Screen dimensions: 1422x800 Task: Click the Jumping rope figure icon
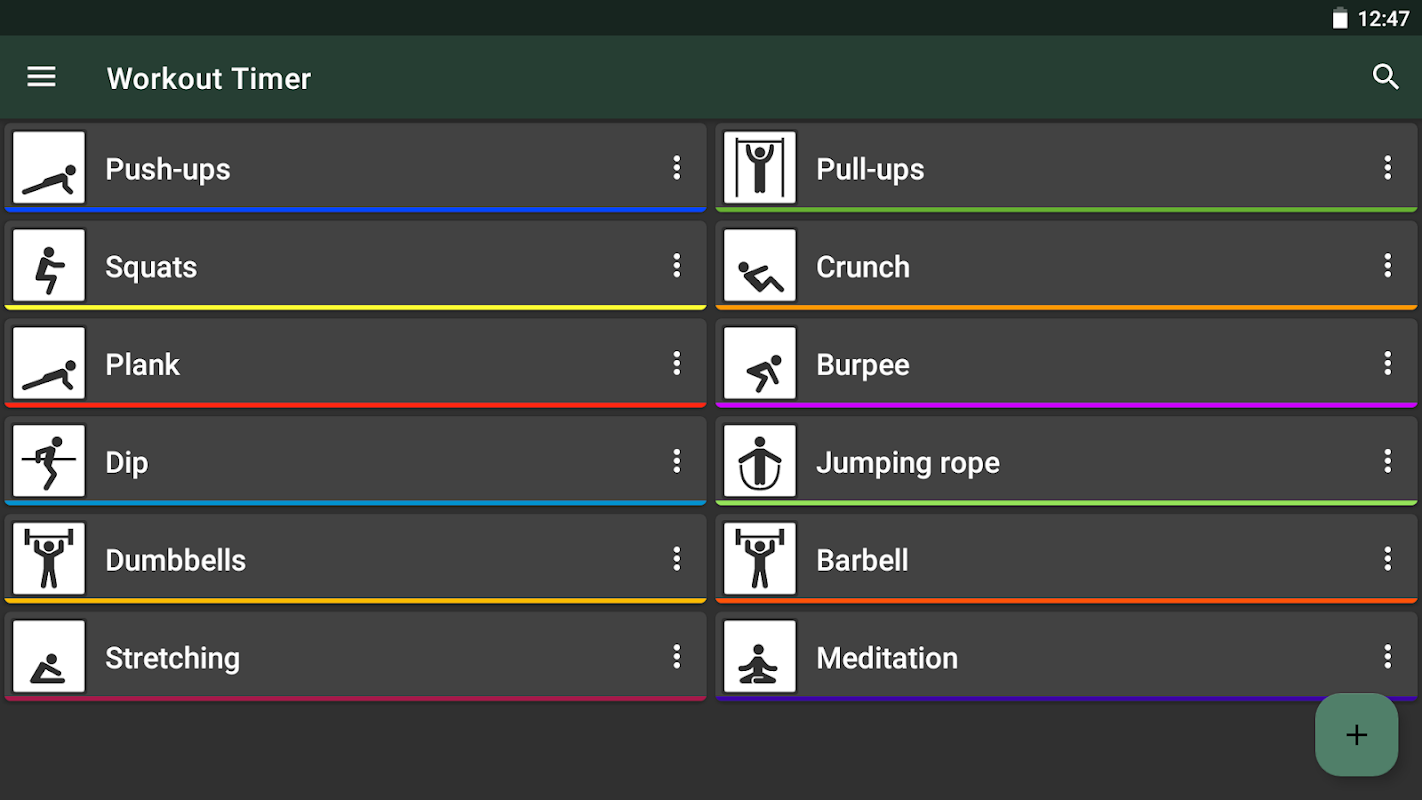[x=760, y=461]
